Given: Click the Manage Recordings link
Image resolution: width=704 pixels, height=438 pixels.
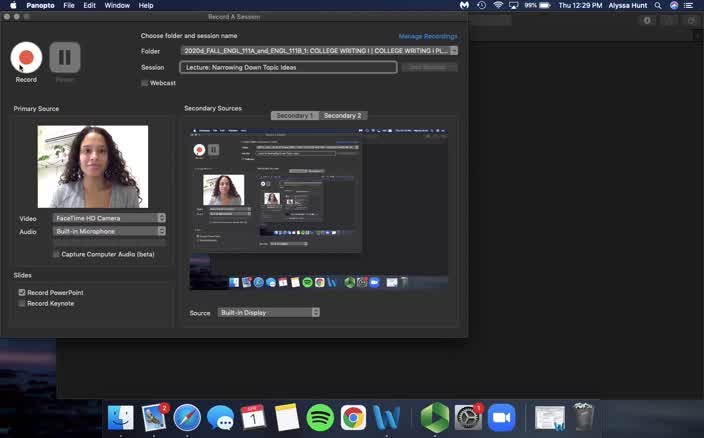Looking at the screenshot, I should (x=427, y=36).
